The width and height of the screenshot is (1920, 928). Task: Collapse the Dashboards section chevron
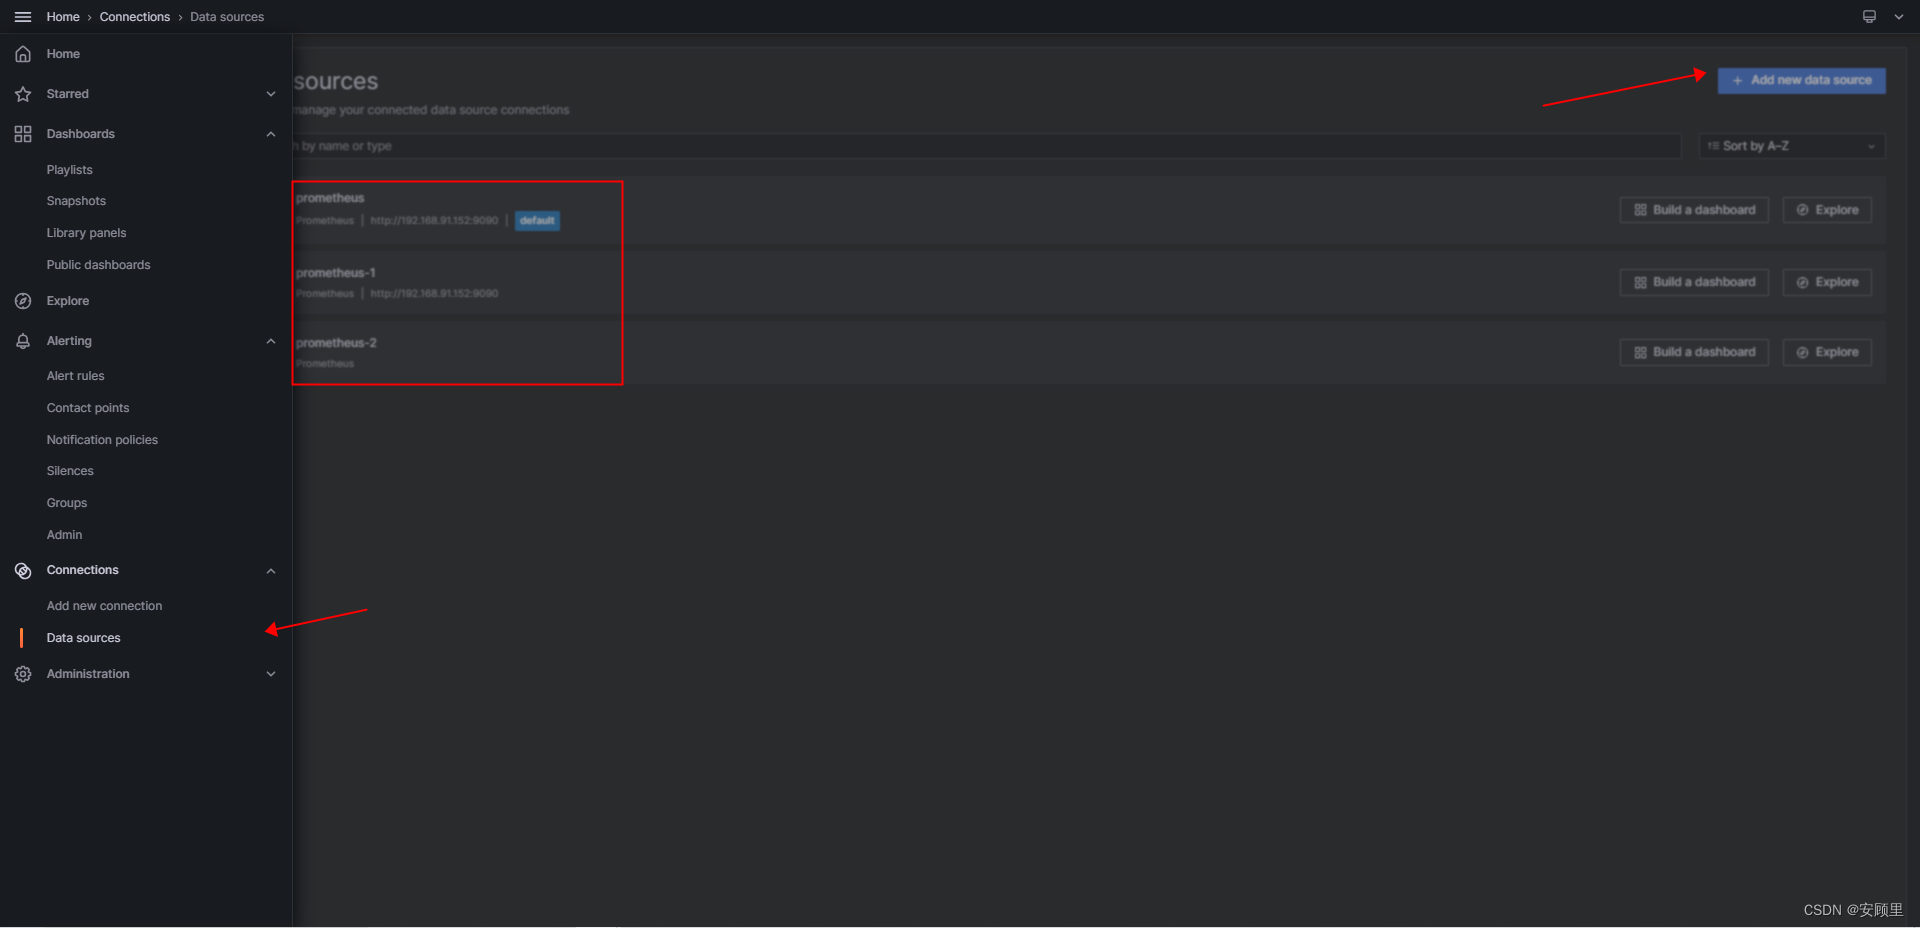click(271, 134)
